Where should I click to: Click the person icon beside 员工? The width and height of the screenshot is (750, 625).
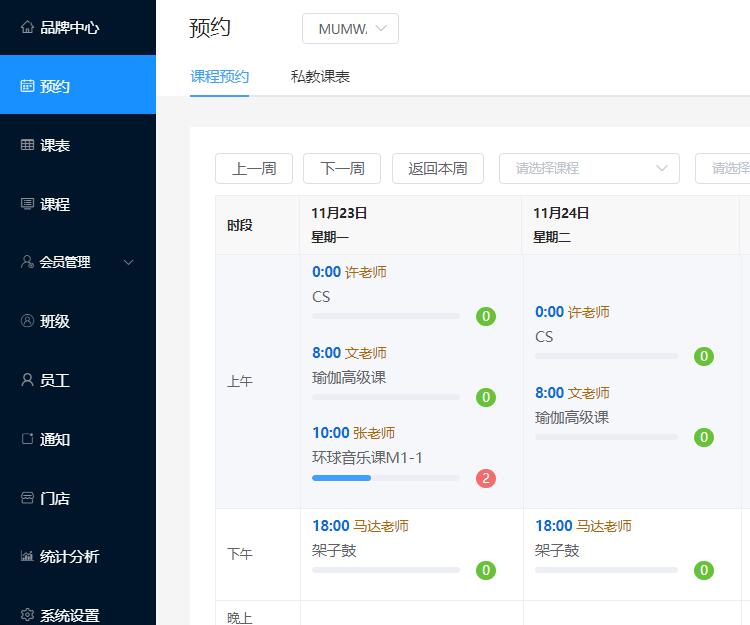tap(27, 380)
